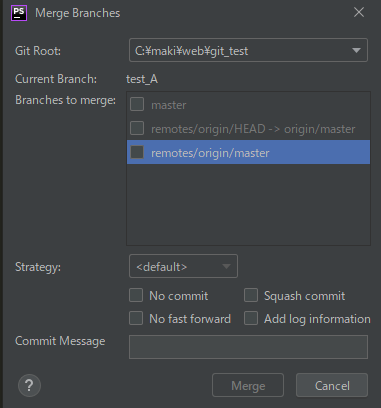Enable the Squash commit option
Screen dimensions: 381x408
(x=251, y=295)
